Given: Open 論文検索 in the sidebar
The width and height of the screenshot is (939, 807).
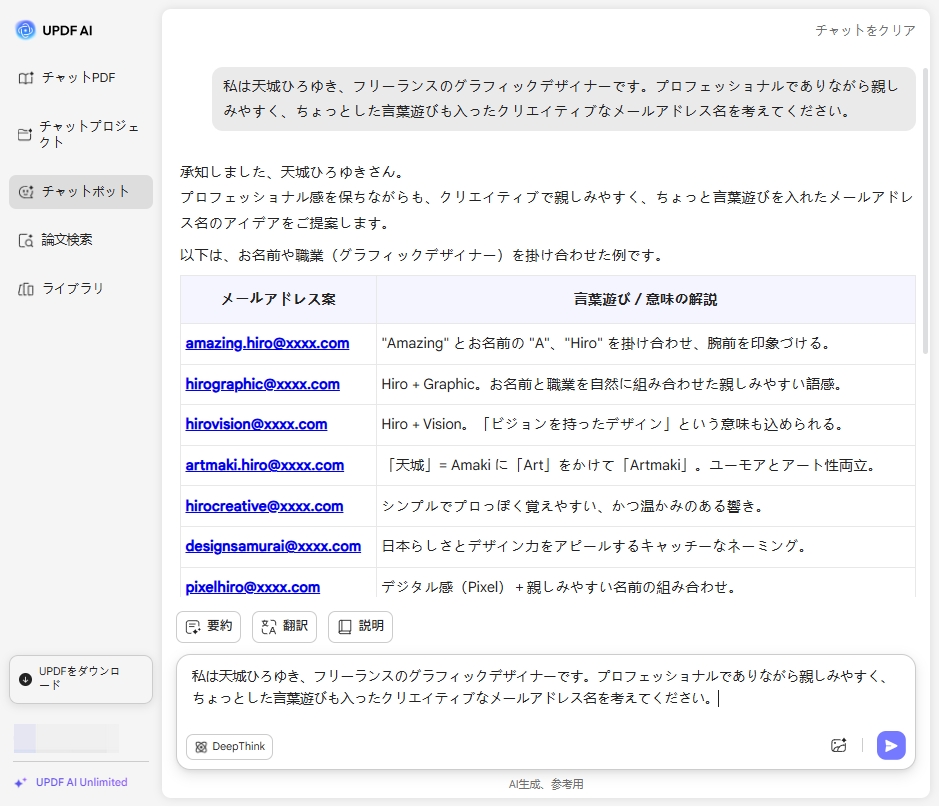Looking at the screenshot, I should pos(81,240).
